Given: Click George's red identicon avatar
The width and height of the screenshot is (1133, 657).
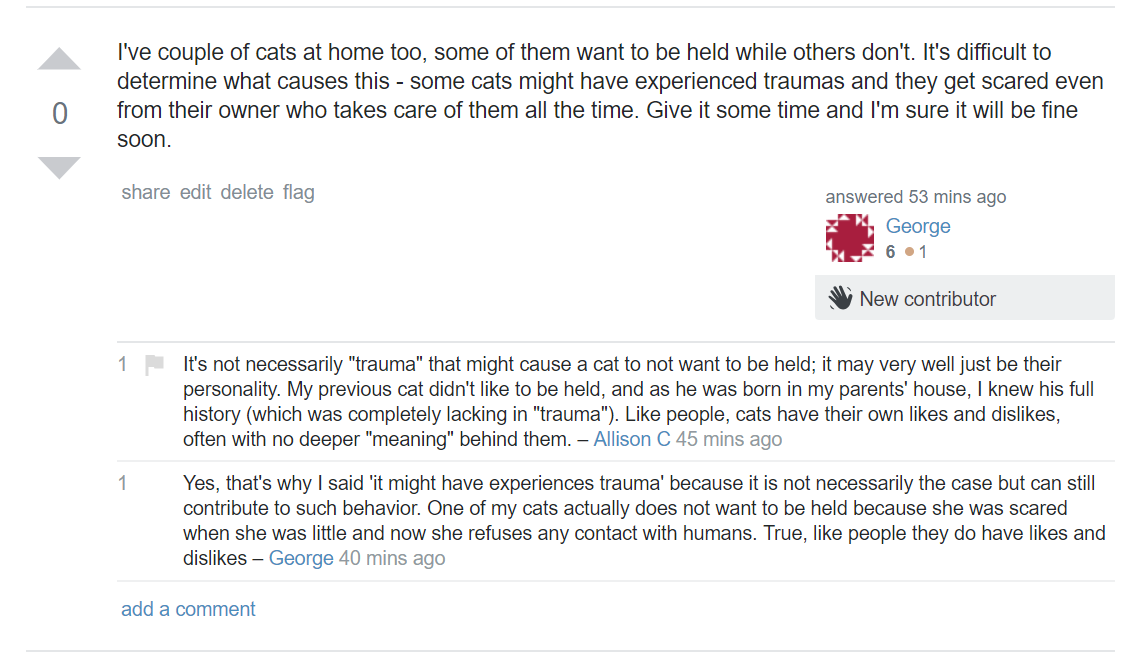Looking at the screenshot, I should [x=850, y=238].
